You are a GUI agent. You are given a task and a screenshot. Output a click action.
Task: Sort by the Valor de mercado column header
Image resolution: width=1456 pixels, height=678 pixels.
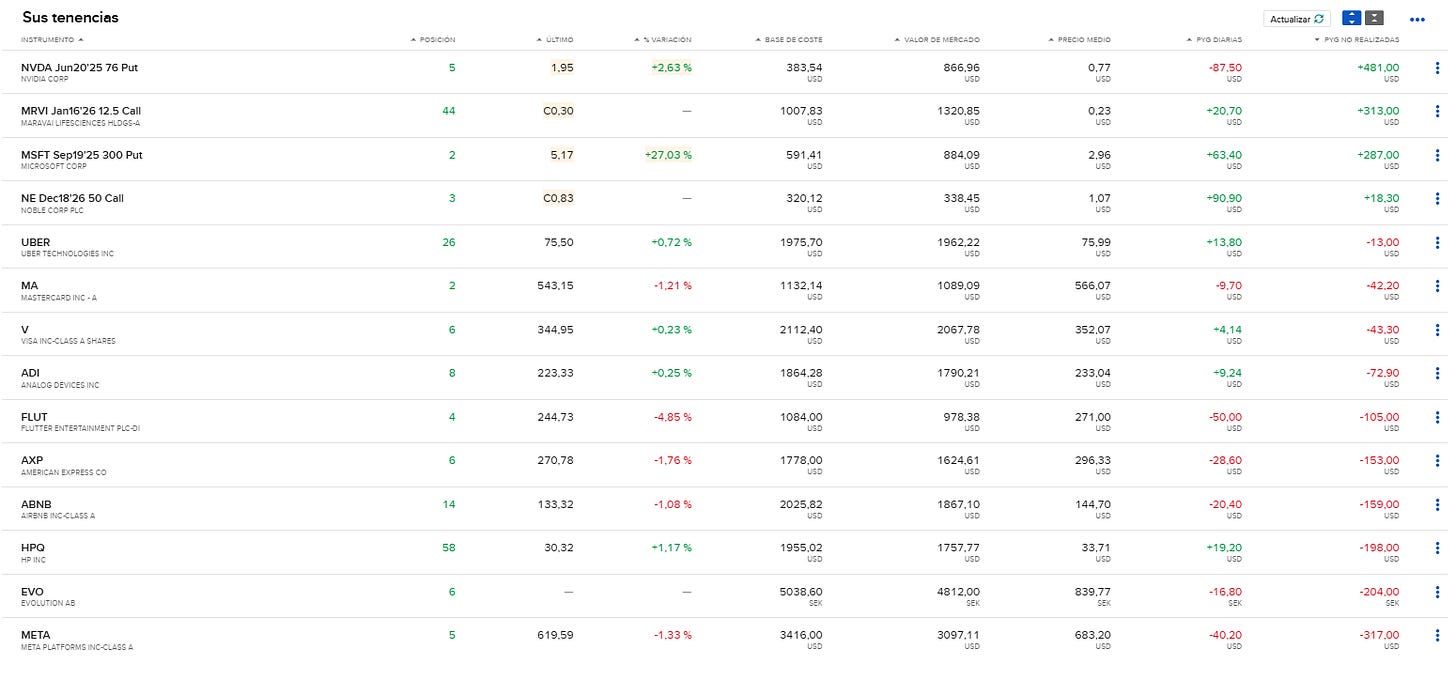[937, 40]
